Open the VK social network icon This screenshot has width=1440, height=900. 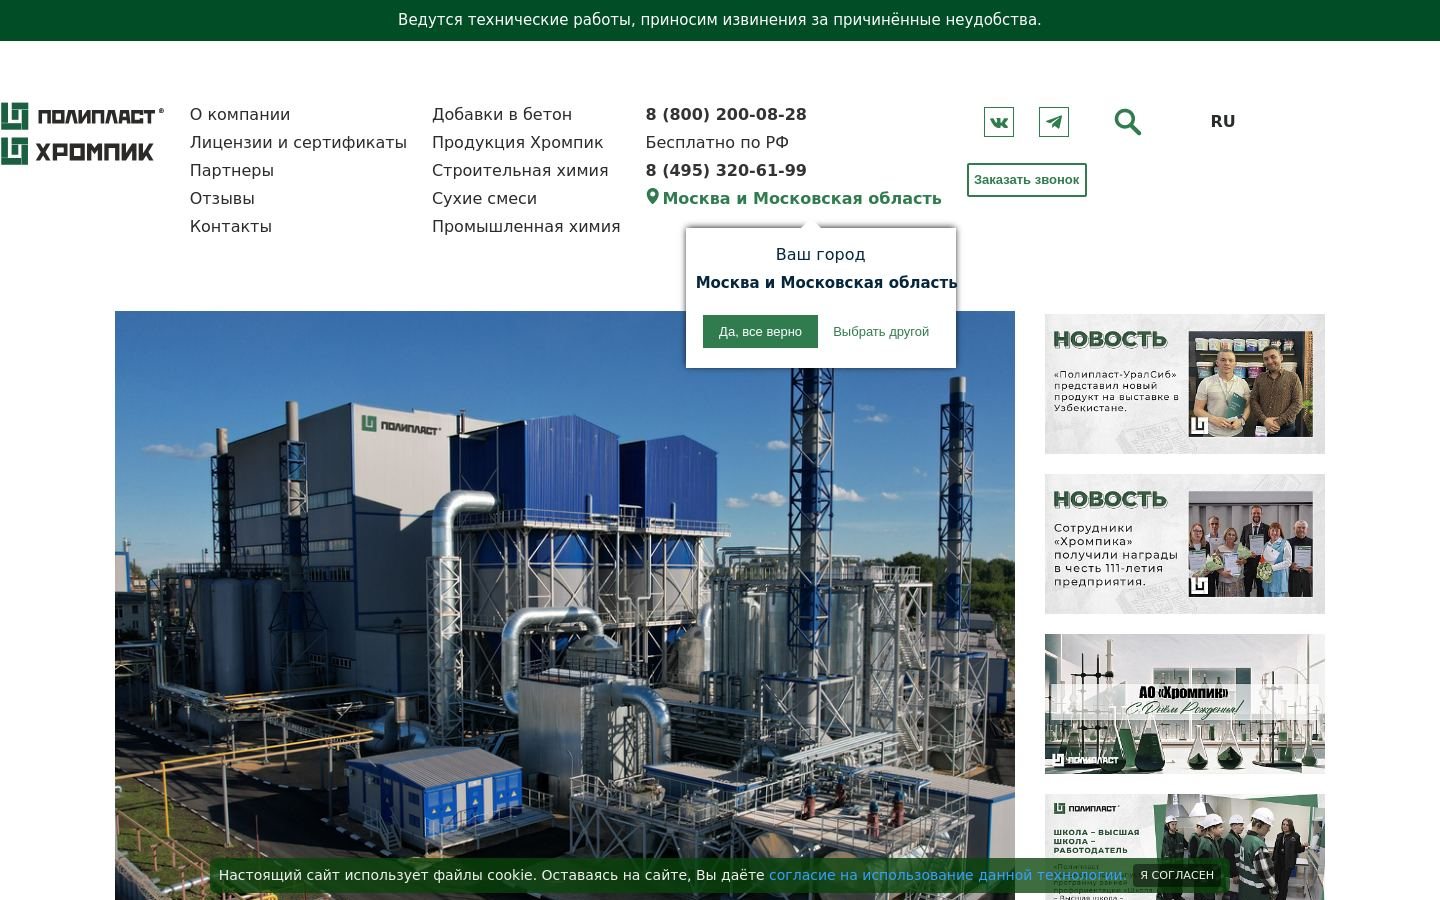pyautogui.click(x=998, y=122)
